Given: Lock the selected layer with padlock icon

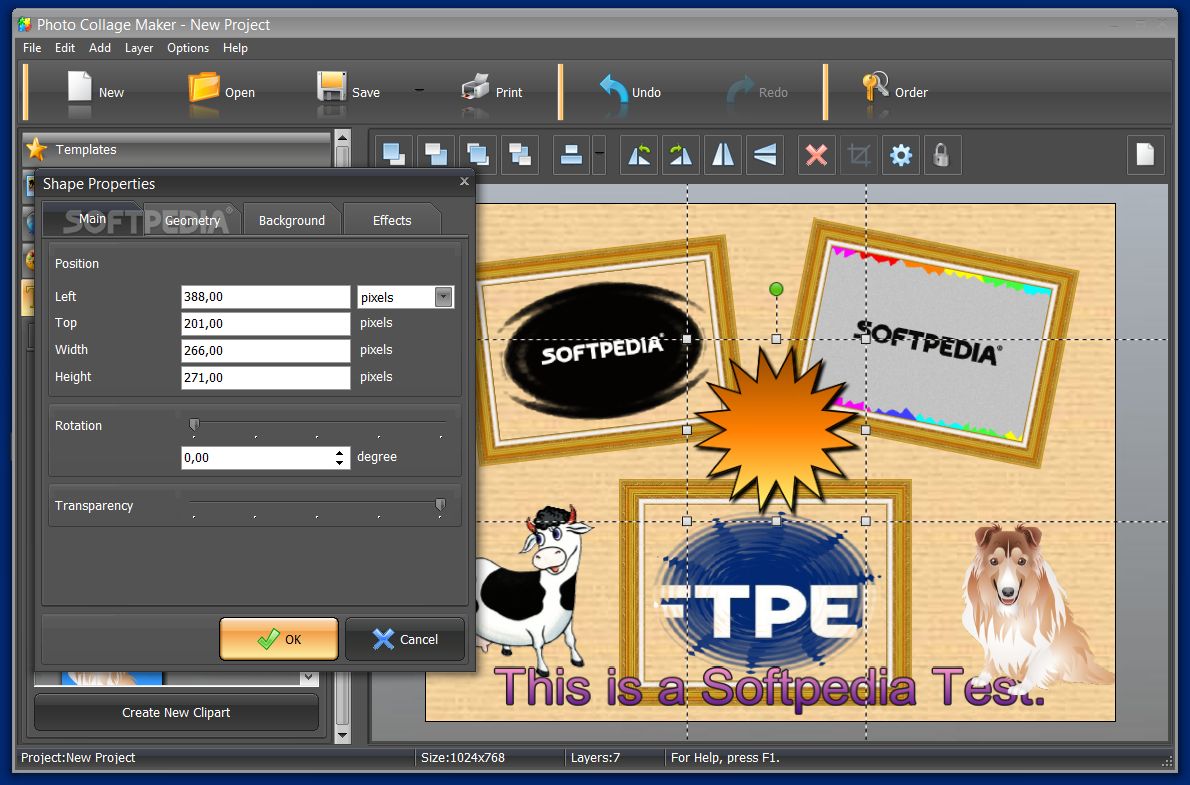Looking at the screenshot, I should coord(942,155).
